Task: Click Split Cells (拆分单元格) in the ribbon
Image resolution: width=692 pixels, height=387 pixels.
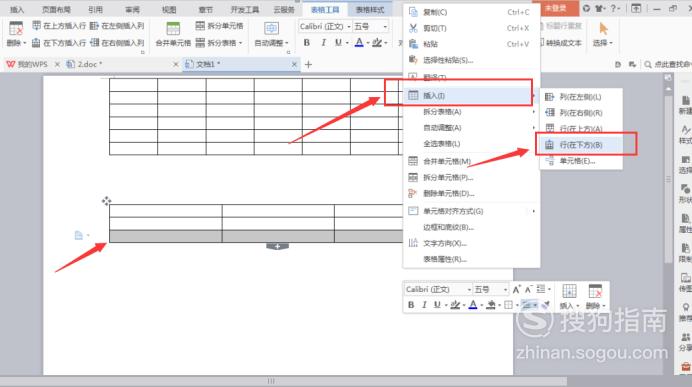Action: pos(219,26)
